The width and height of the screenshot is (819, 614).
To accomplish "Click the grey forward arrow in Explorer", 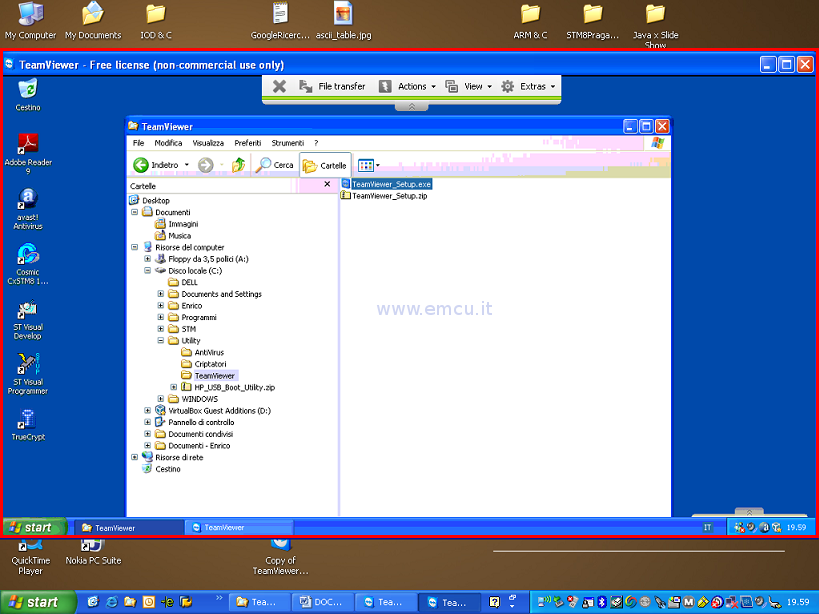I will click(x=206, y=165).
